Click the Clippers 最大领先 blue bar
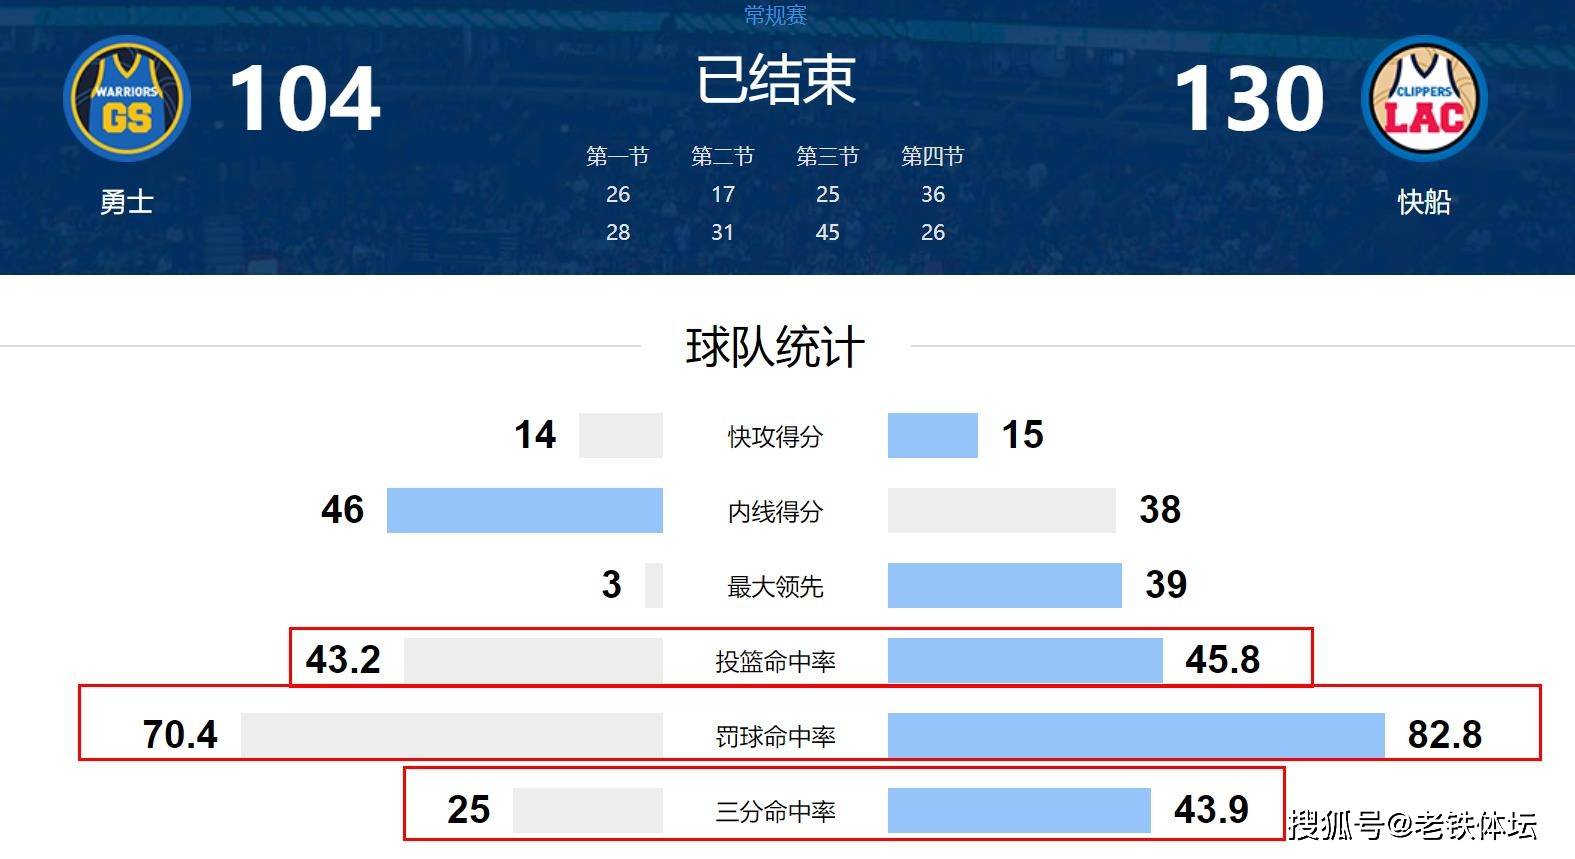 point(1005,585)
